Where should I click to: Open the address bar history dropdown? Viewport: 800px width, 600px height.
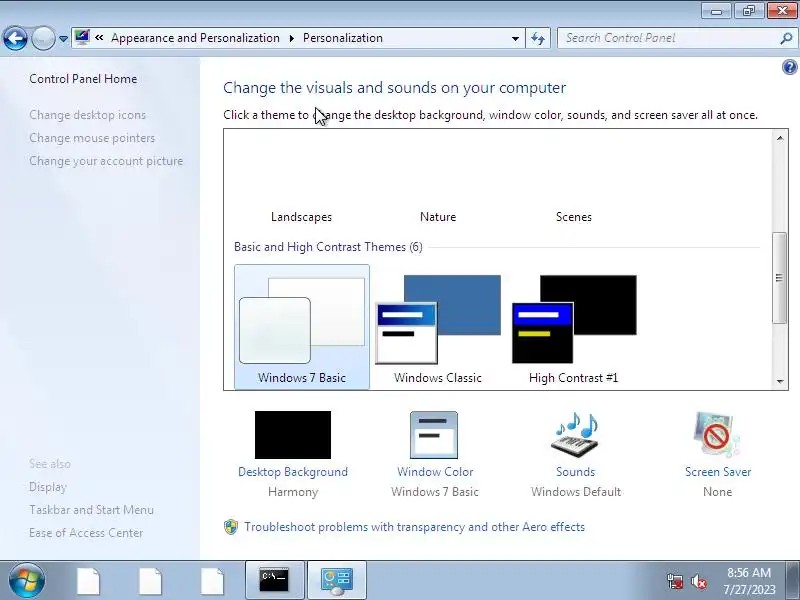tap(515, 38)
